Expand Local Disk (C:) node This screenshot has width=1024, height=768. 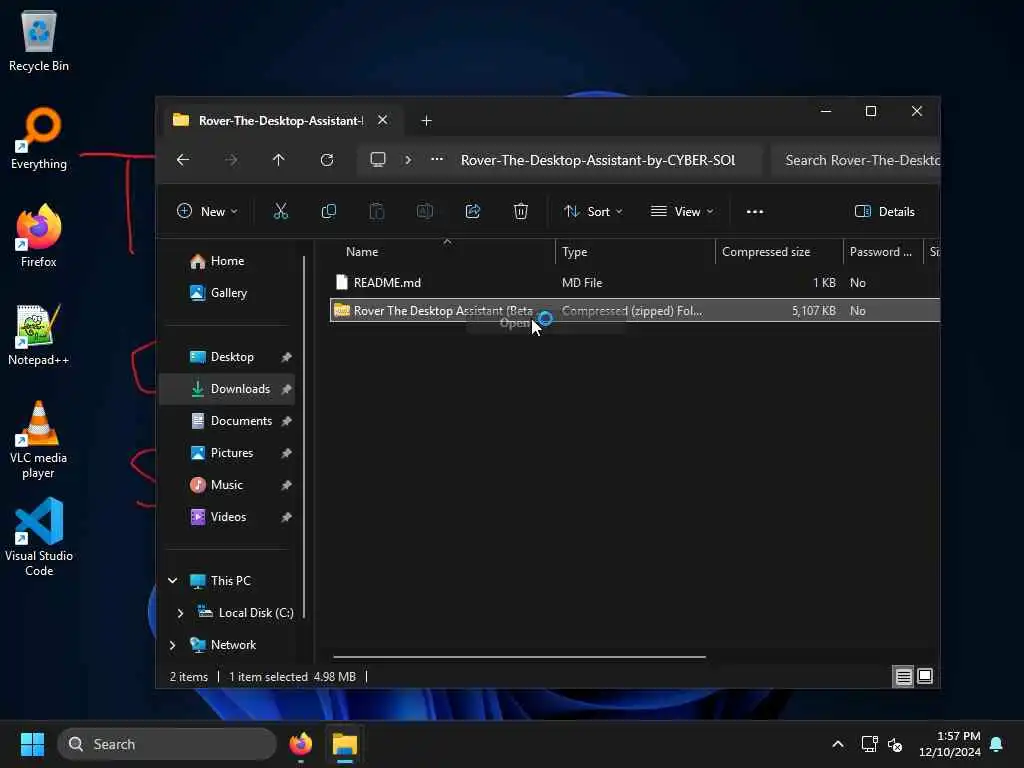point(180,613)
